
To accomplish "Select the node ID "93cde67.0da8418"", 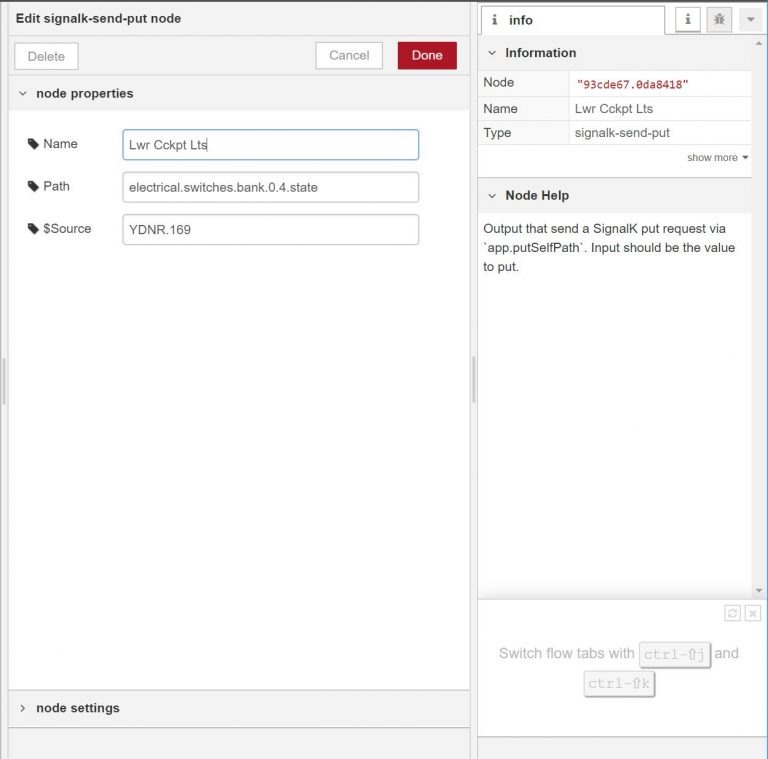I will pyautogui.click(x=632, y=84).
